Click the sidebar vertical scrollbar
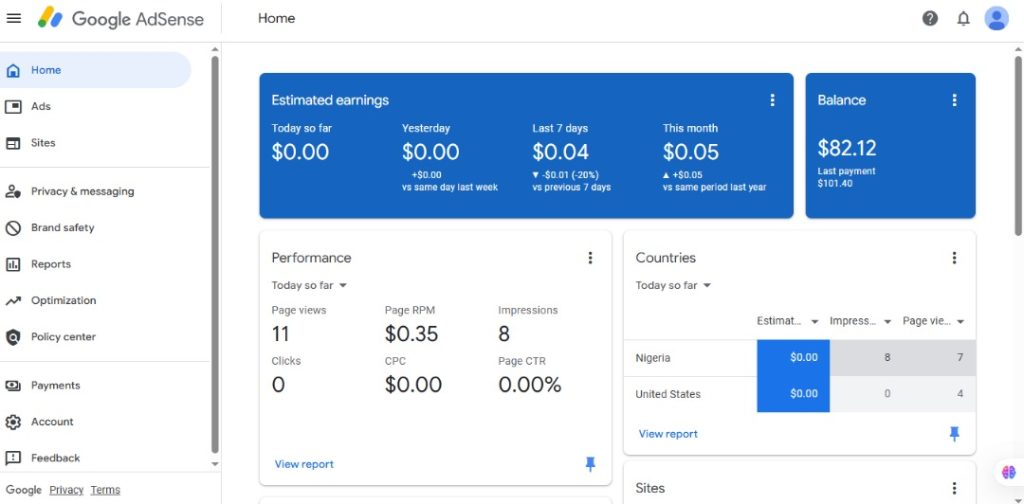Image resolution: width=1024 pixels, height=504 pixels. [215, 250]
